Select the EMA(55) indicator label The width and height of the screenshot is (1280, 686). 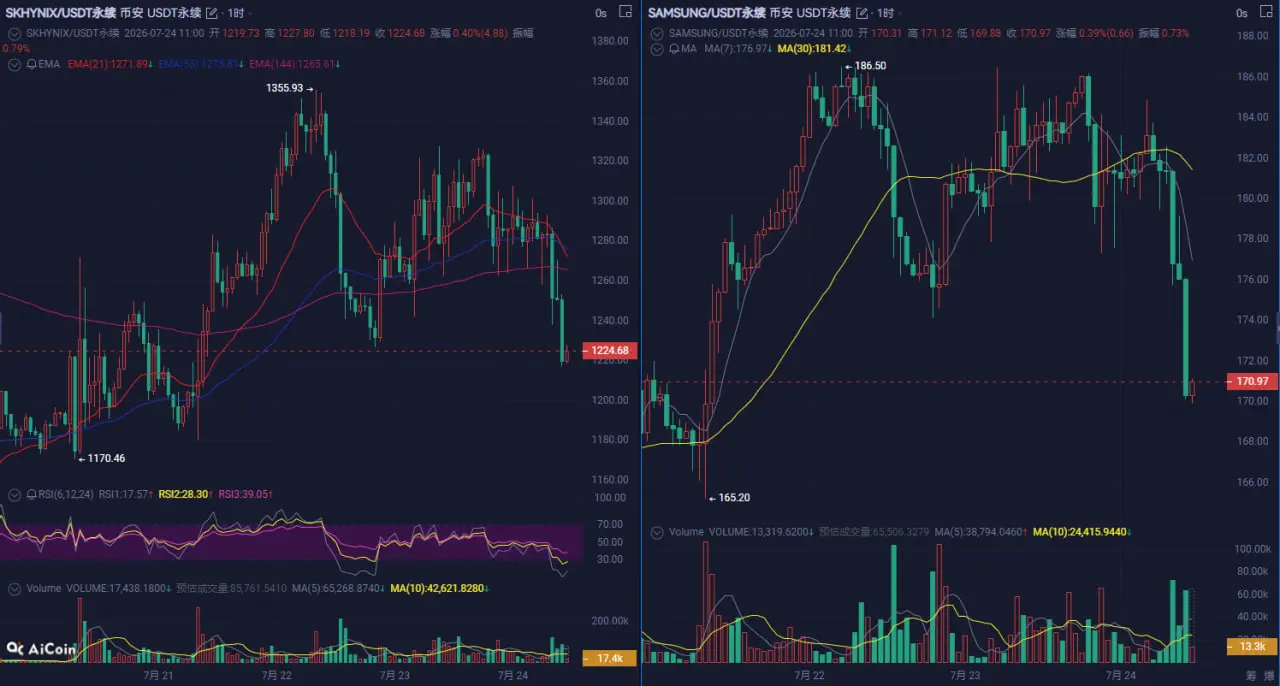[x=199, y=64]
